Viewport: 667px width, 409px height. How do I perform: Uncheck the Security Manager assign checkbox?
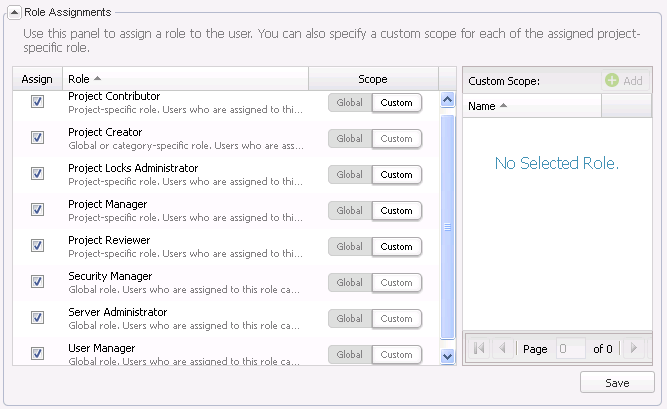[37, 282]
